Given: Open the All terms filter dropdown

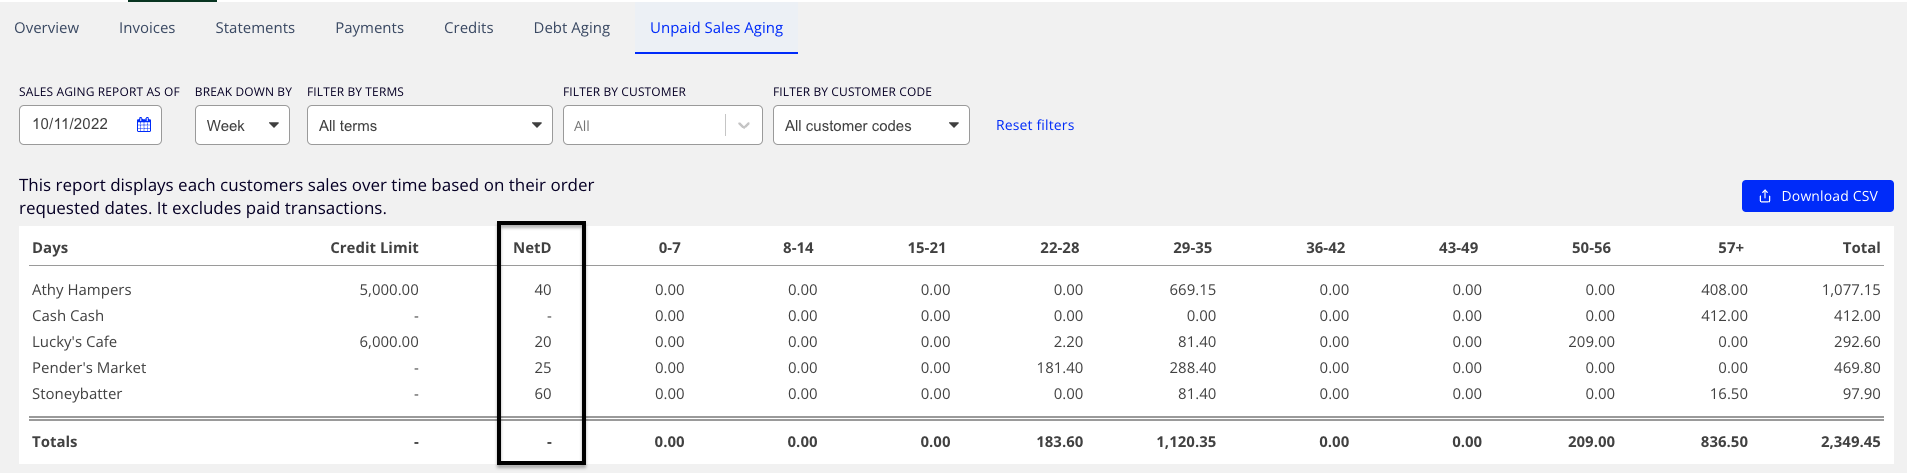Looking at the screenshot, I should tap(429, 125).
